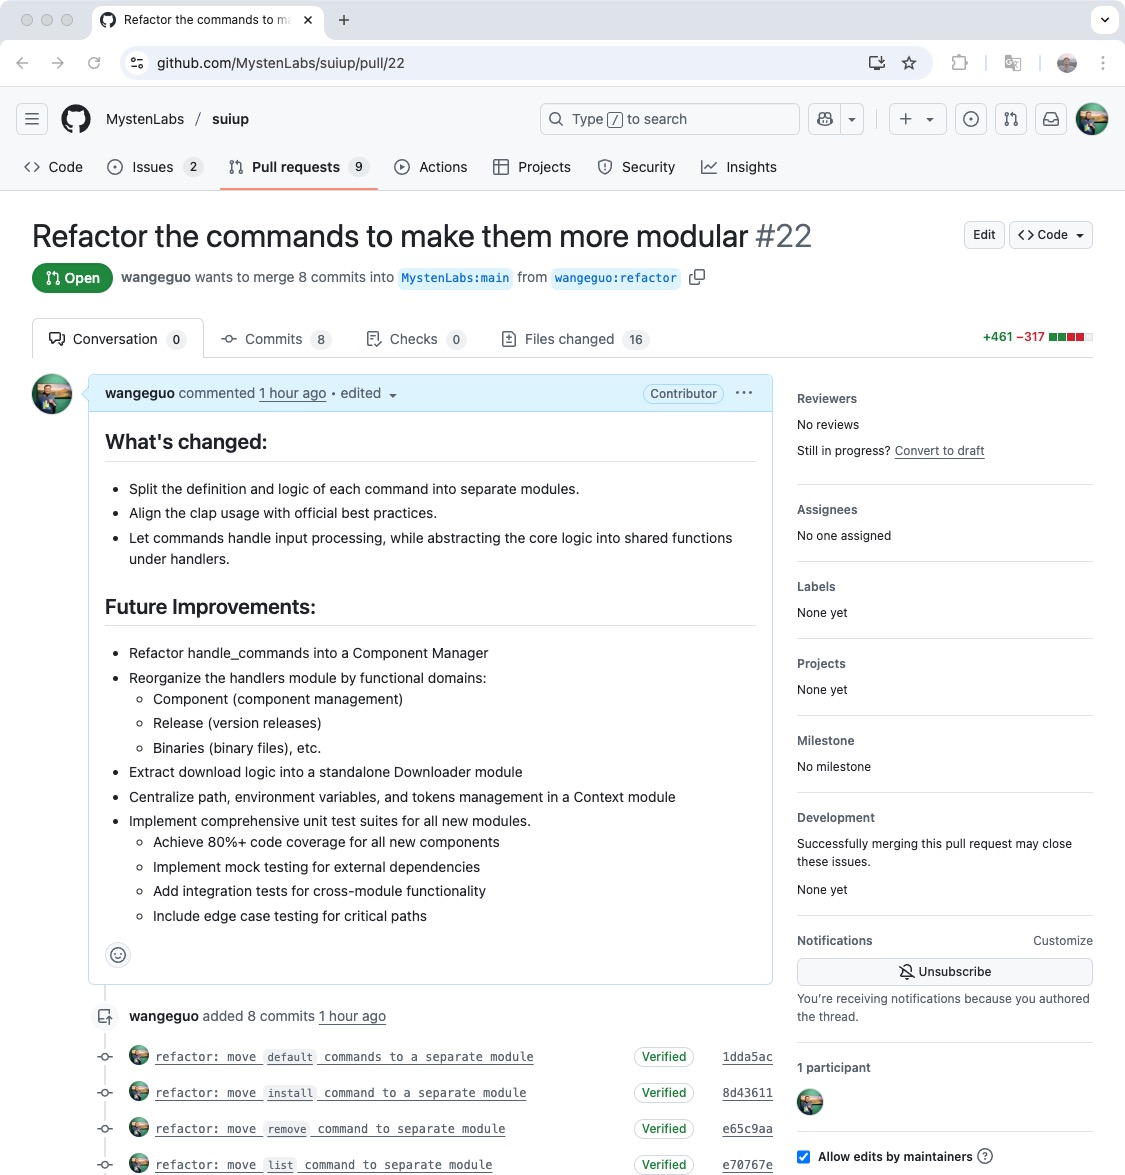Open the Insights tab
This screenshot has width=1125, height=1175.
[739, 167]
